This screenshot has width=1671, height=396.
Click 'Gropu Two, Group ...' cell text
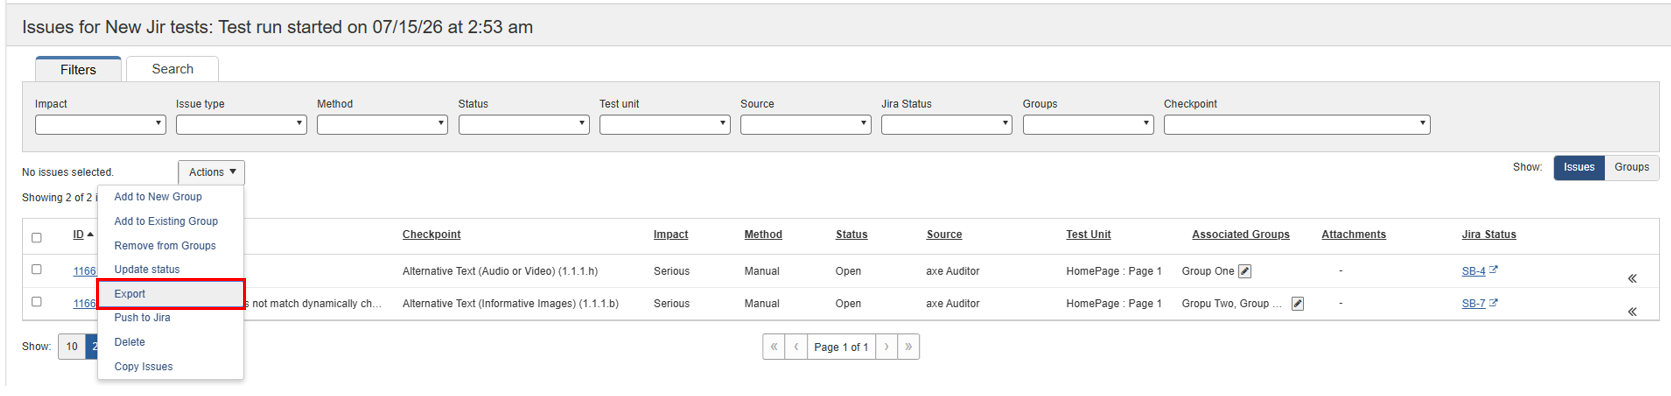(x=1231, y=303)
